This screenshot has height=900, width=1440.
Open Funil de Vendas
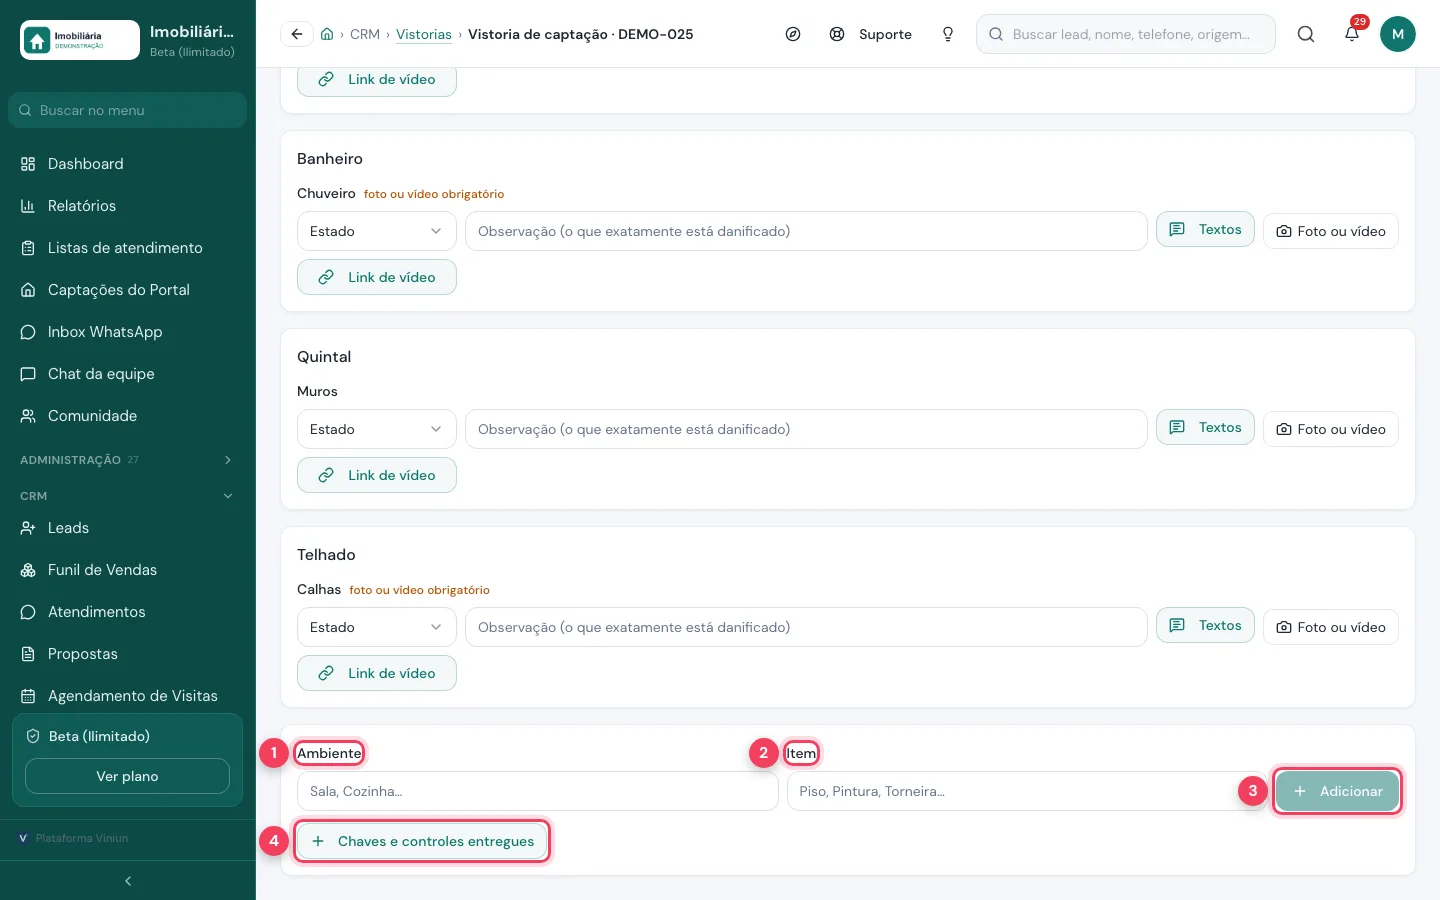point(127,570)
